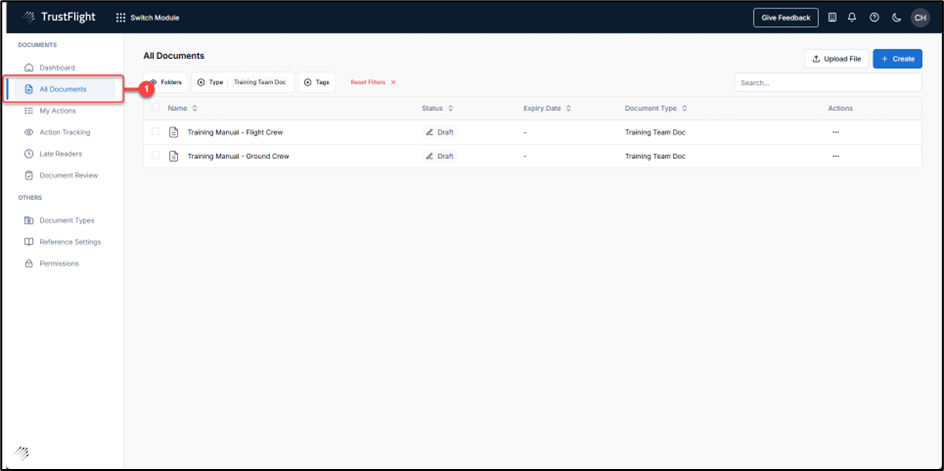This screenshot has width=944, height=471.
Task: Open the Type filter dropdown
Action: point(242,82)
